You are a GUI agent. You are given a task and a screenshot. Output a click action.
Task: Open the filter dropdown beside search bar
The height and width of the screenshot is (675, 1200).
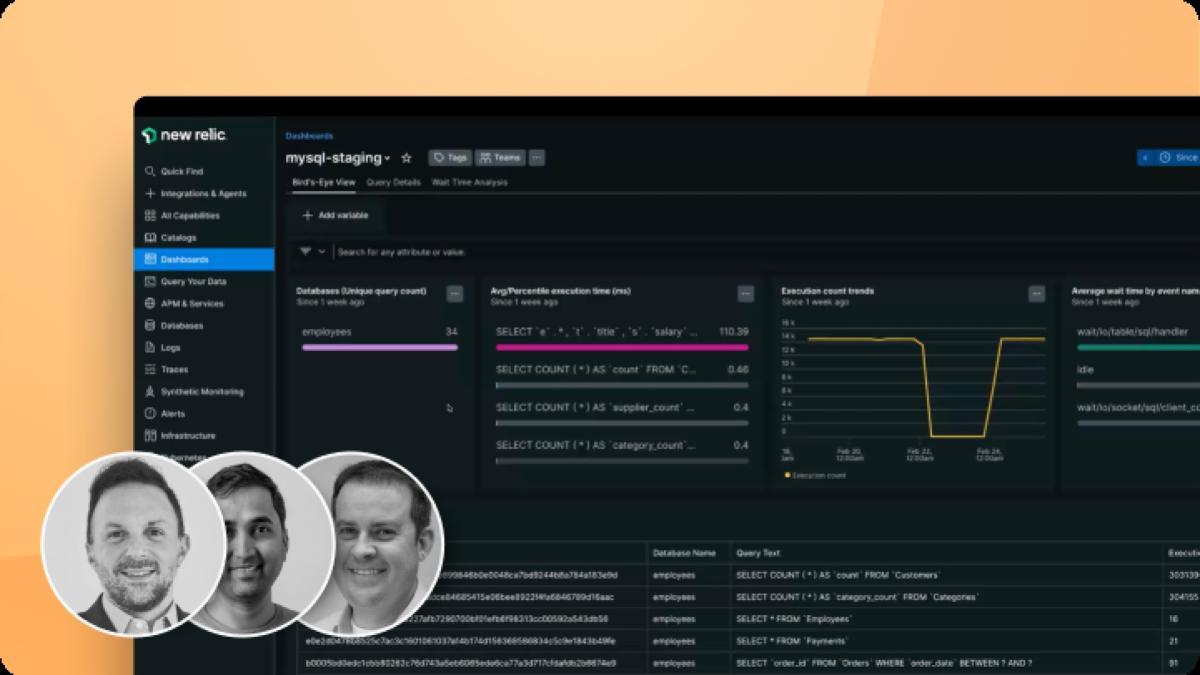point(313,252)
